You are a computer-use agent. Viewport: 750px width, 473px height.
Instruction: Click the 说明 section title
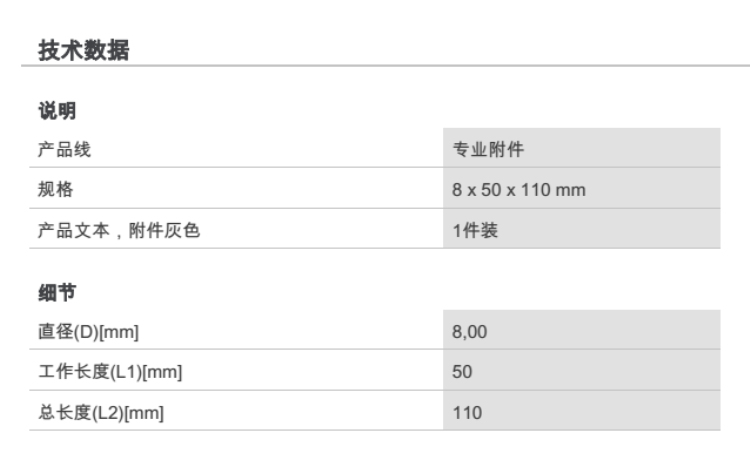point(52,110)
